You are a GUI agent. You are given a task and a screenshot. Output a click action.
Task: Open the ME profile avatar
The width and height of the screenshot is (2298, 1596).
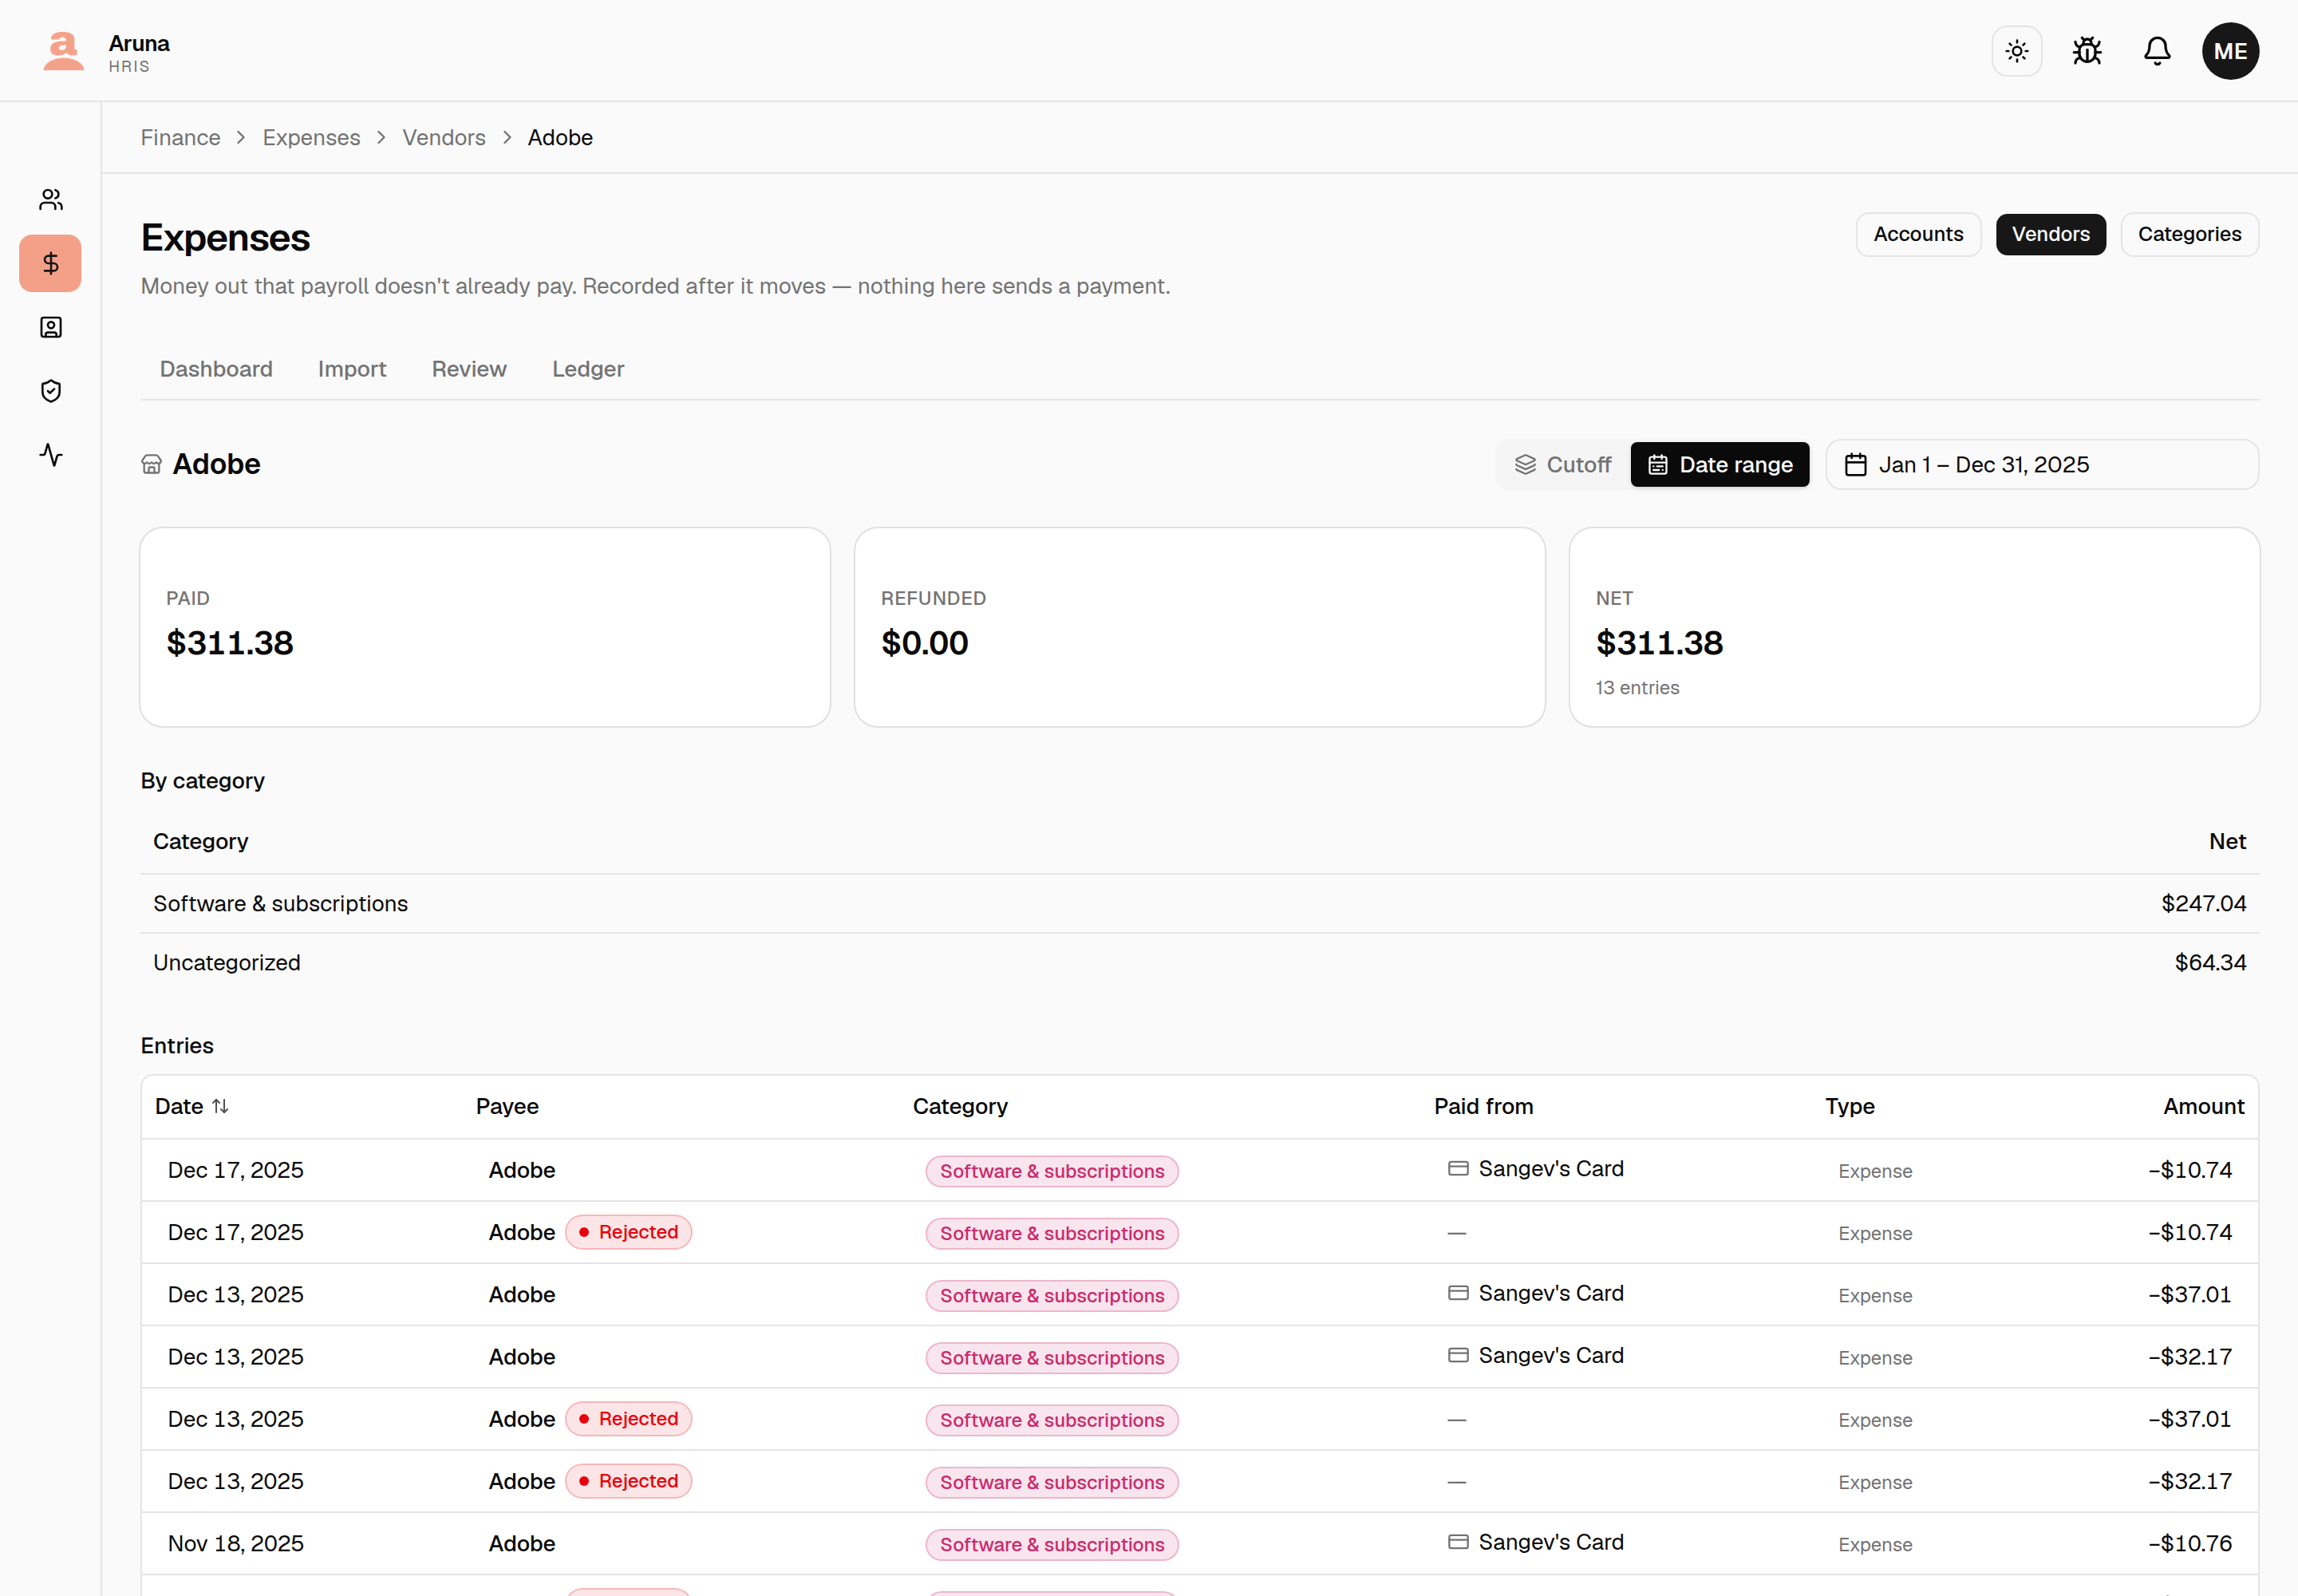(x=2230, y=51)
